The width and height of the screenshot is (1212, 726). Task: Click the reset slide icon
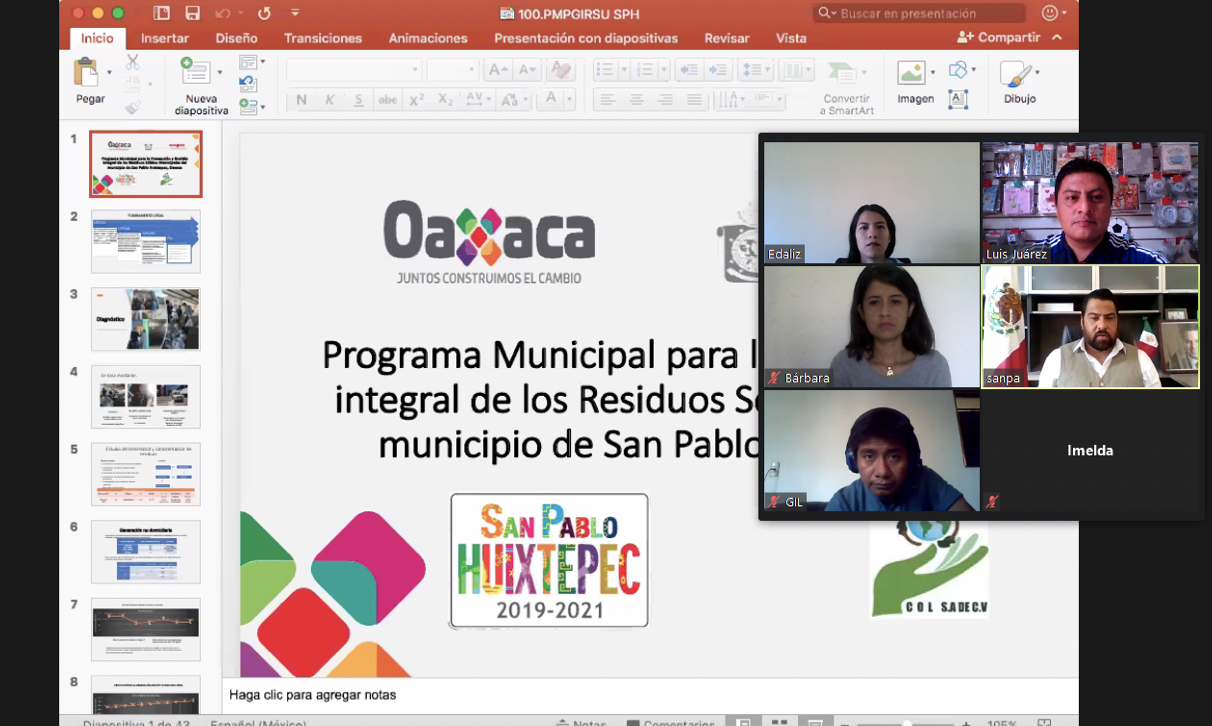pos(248,84)
